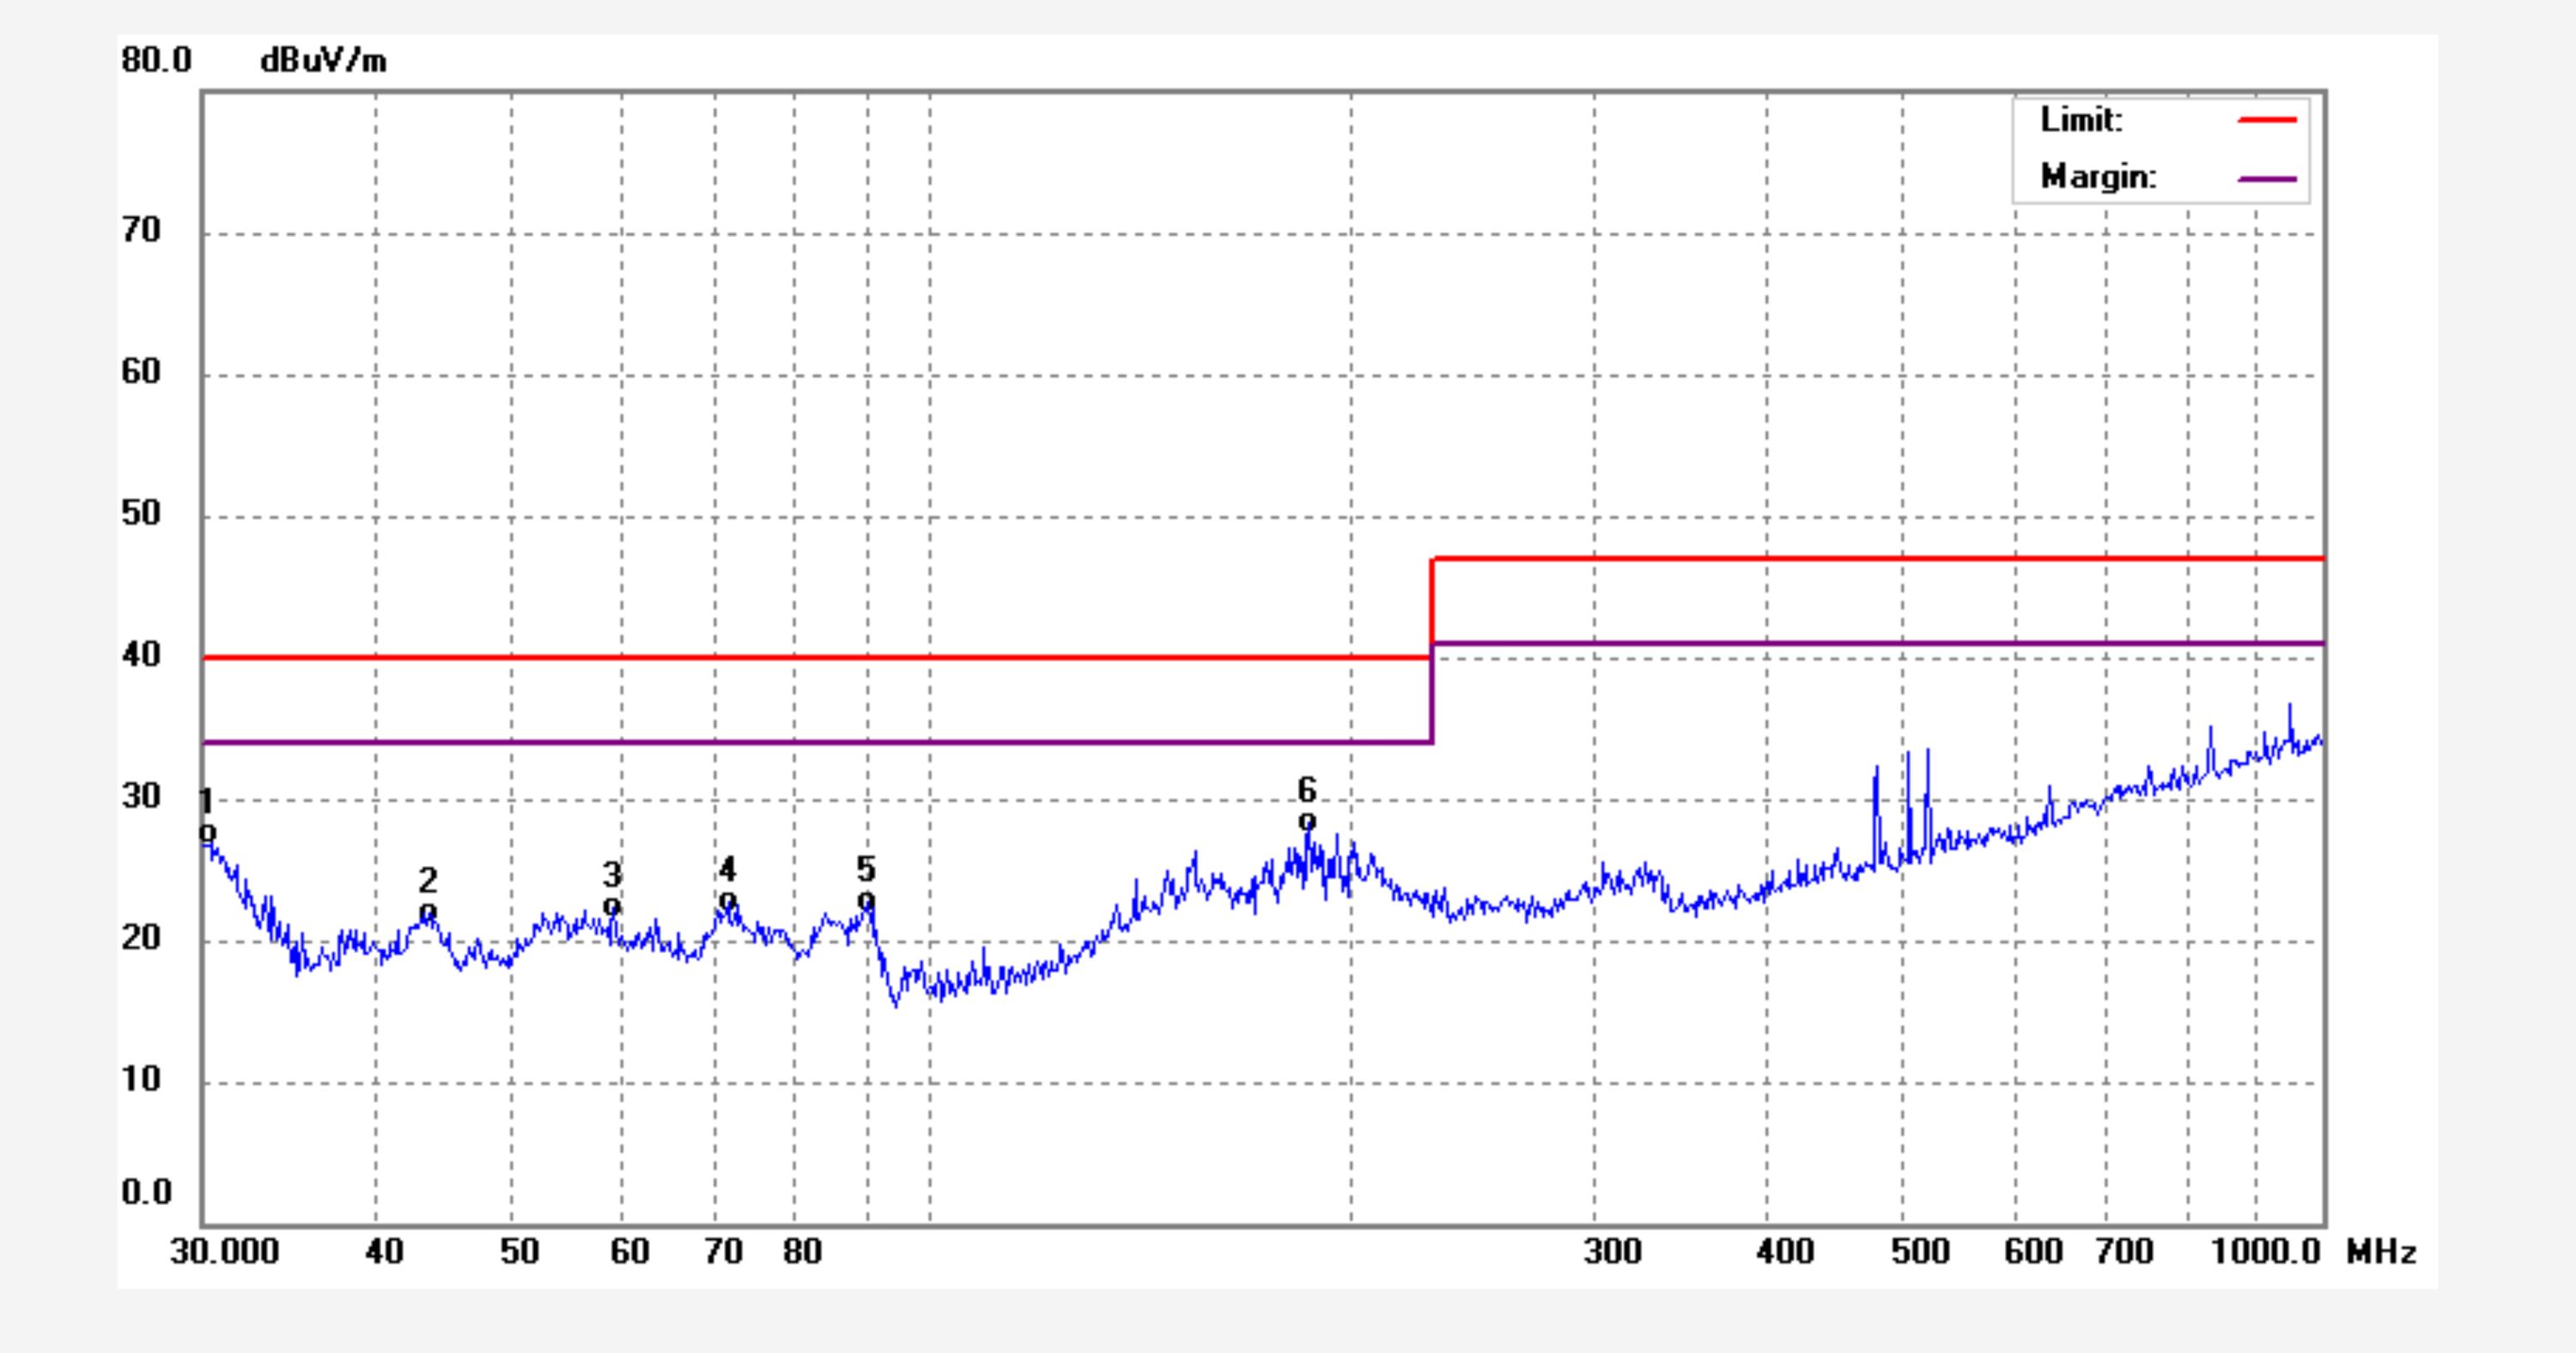This screenshot has width=2576, height=1353.
Task: Click peak marker 1 near 30 MHz
Action: [x=207, y=832]
